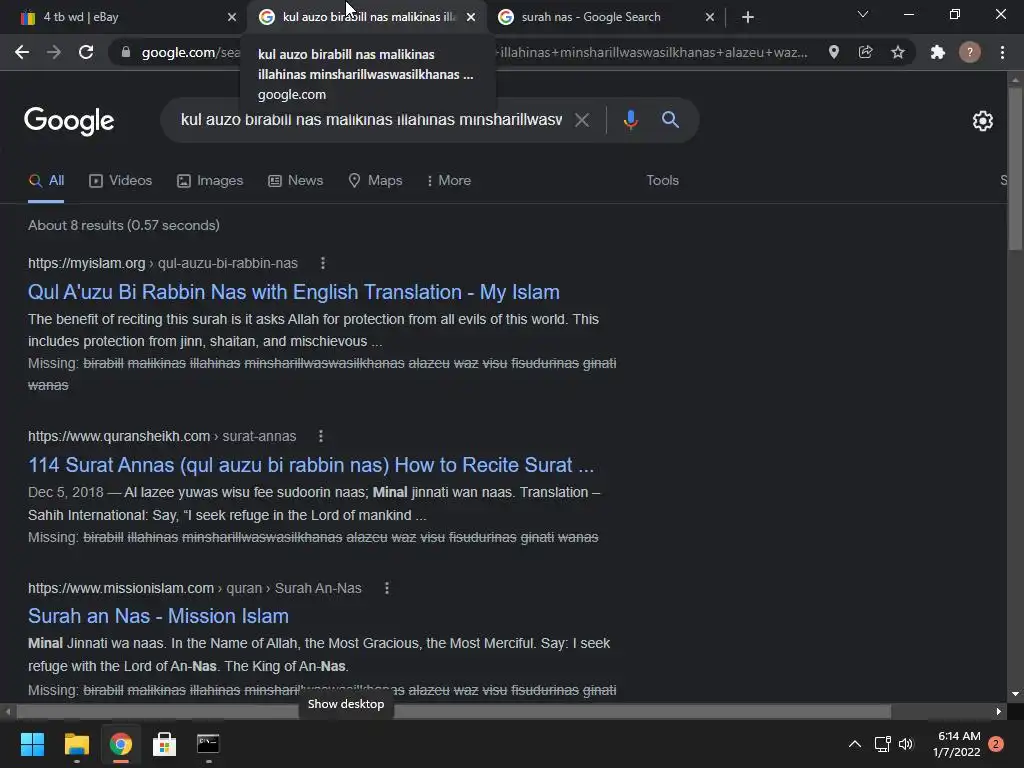Open 'Surah an Nas - Mission Islam' link
This screenshot has height=768, width=1024.
[x=158, y=616]
